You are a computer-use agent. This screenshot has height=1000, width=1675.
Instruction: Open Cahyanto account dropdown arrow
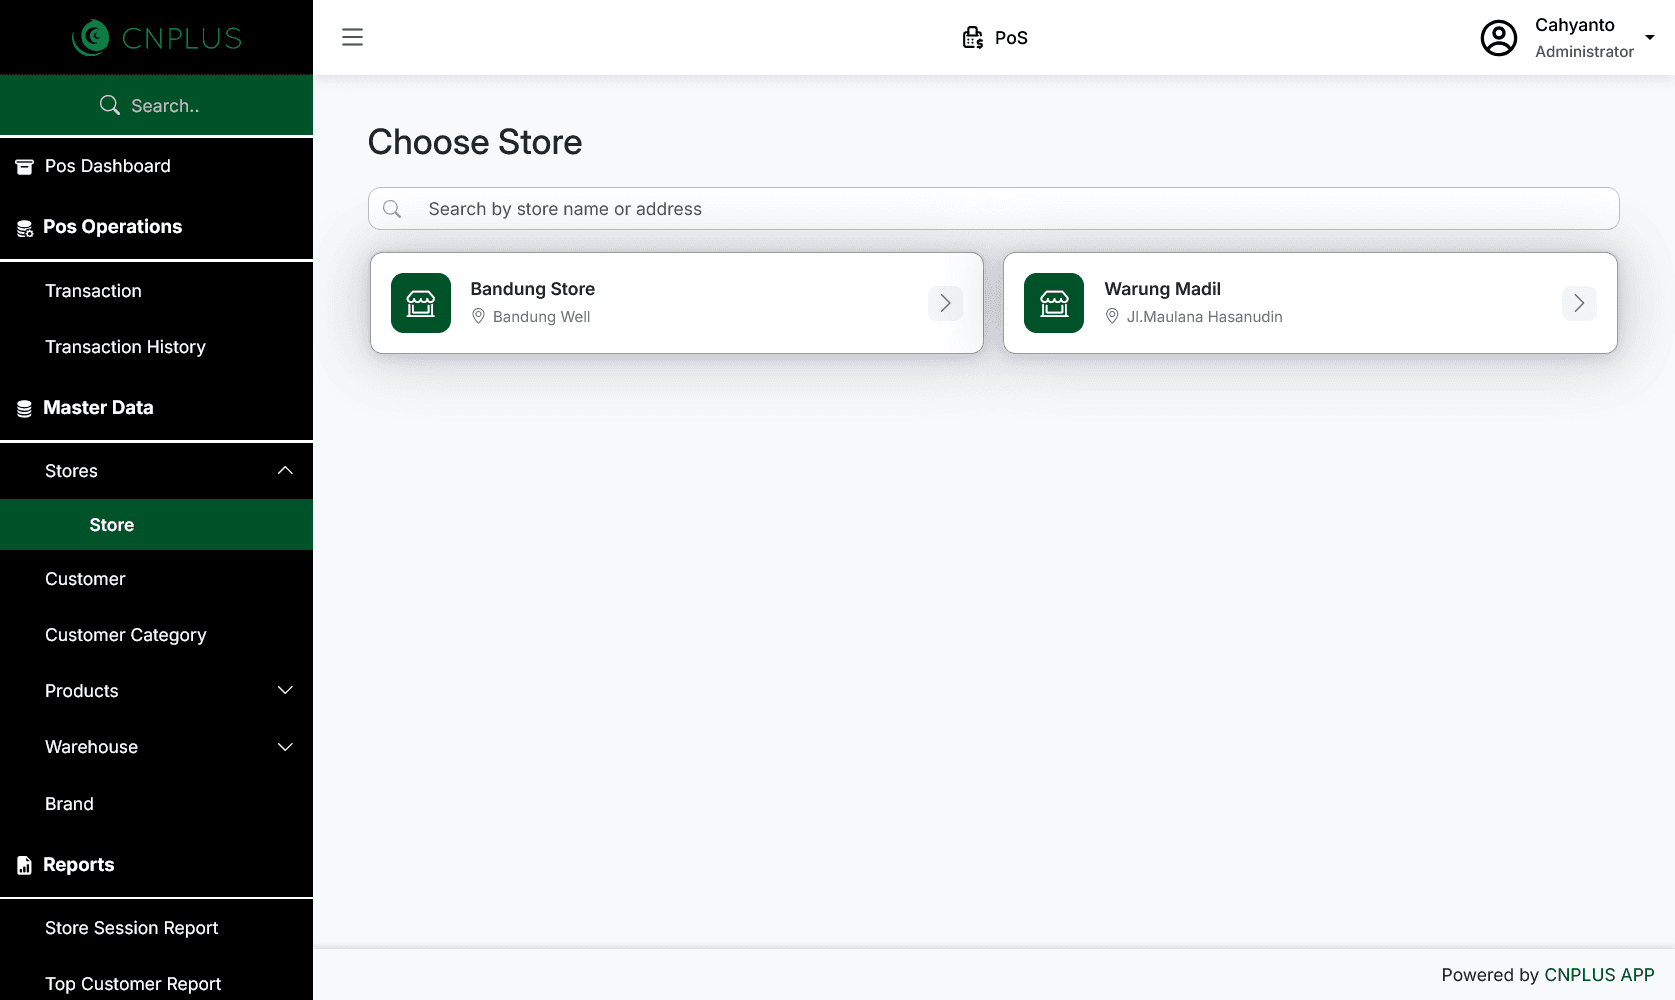click(1650, 38)
